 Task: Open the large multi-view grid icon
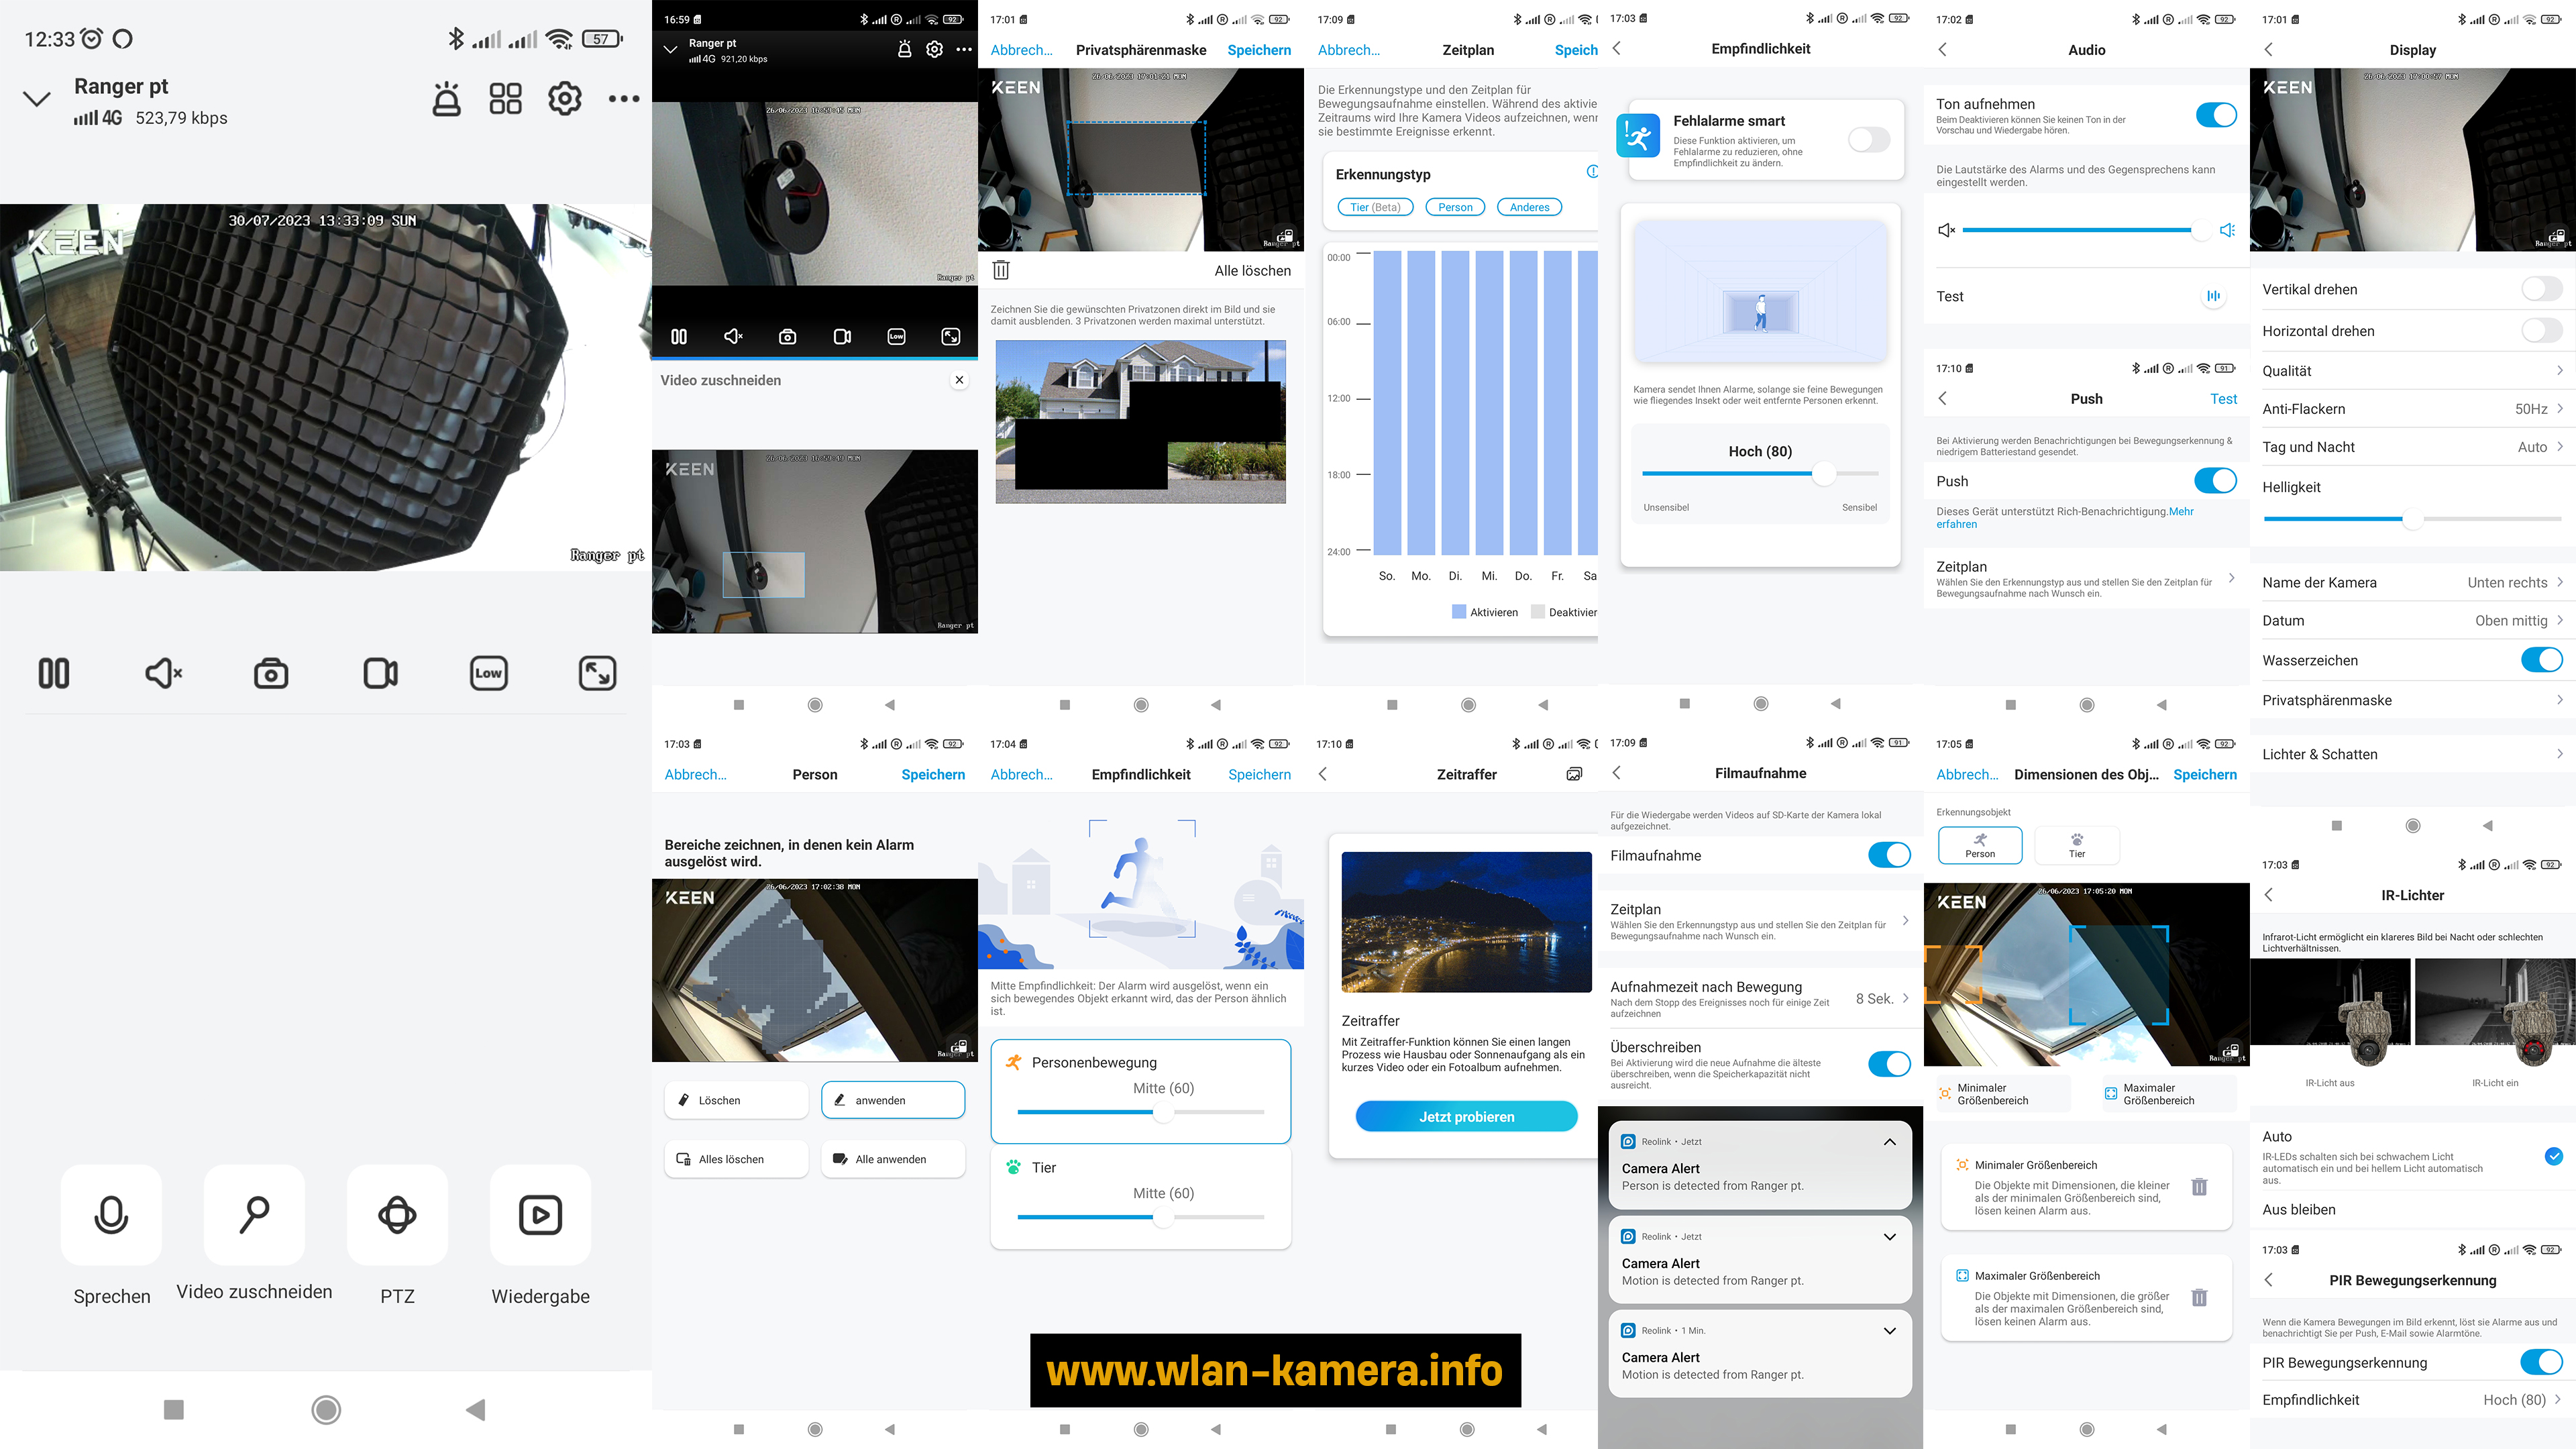click(x=505, y=98)
